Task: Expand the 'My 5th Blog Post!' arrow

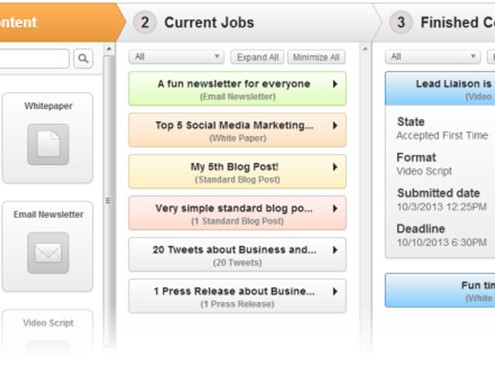Action: [x=335, y=167]
